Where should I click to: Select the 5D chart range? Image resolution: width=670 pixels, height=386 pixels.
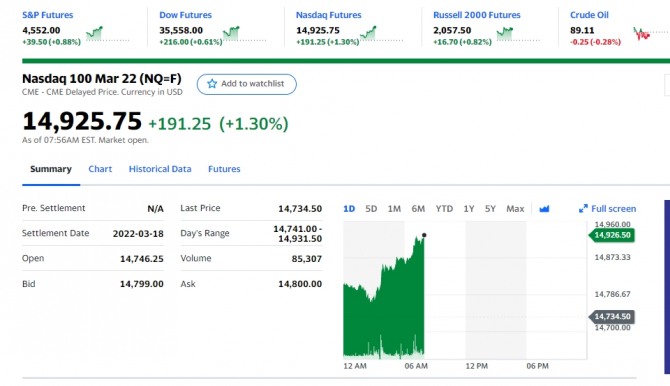tap(371, 209)
